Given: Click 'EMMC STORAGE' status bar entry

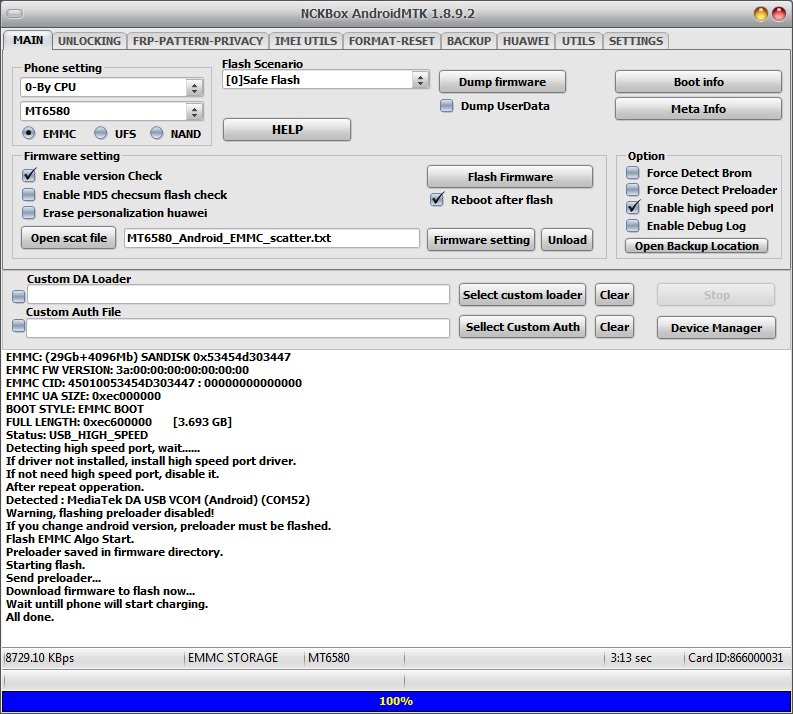Looking at the screenshot, I should click(x=233, y=658).
